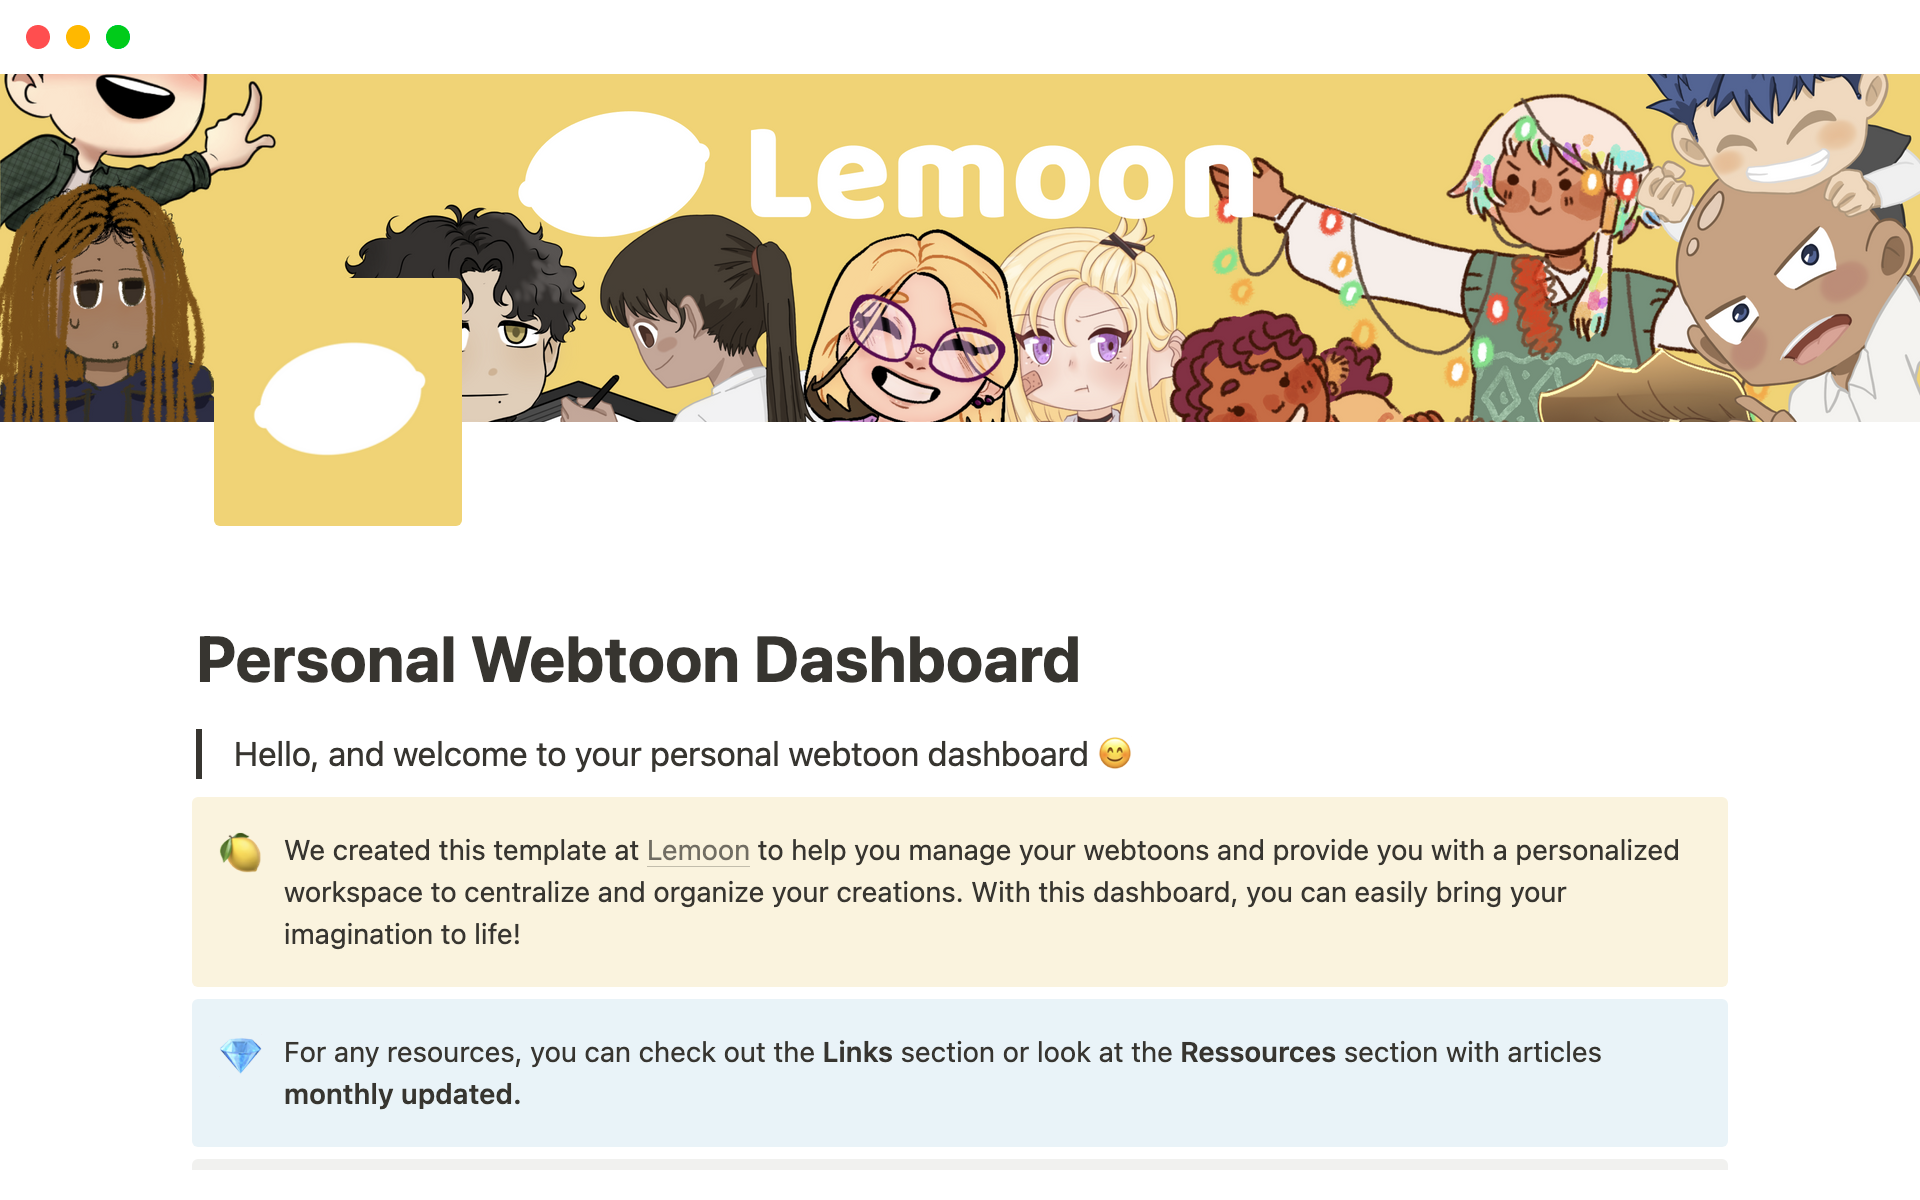This screenshot has width=1920, height=1200.
Task: Click the smiling emoji after the welcome quote
Action: coord(1114,753)
